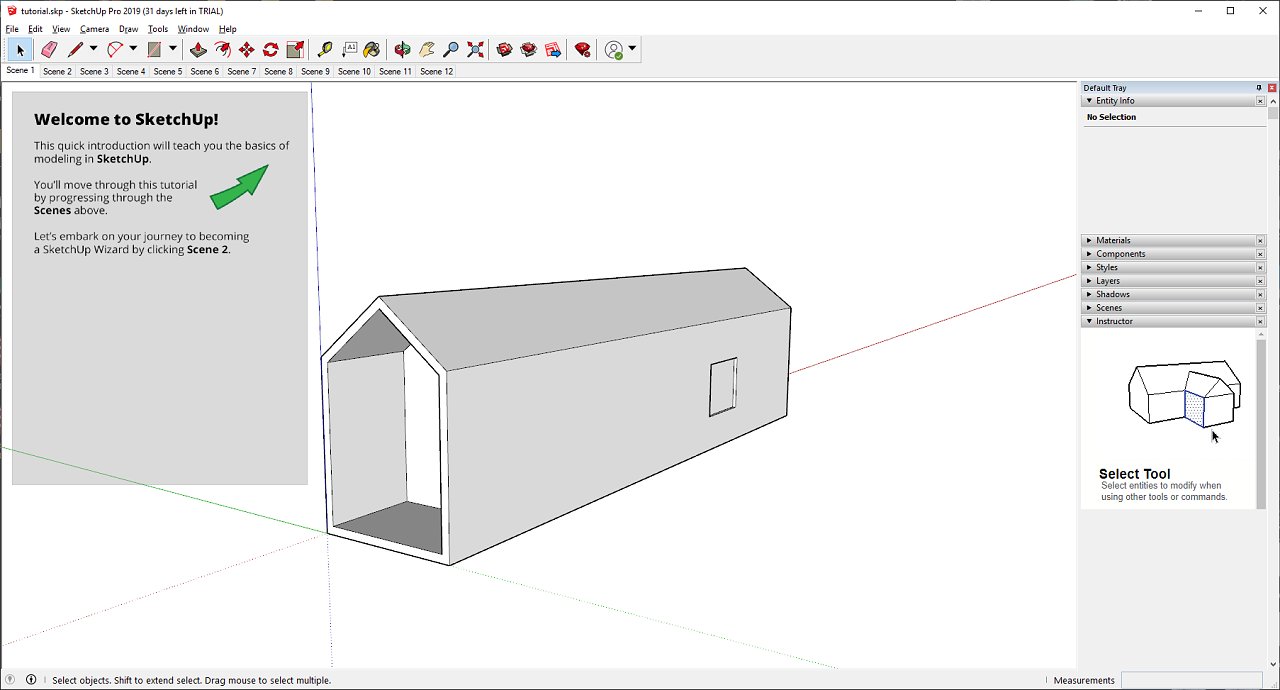Pin the Default Tray with auto-hide toggle
1280x690 pixels.
[x=1259, y=88]
